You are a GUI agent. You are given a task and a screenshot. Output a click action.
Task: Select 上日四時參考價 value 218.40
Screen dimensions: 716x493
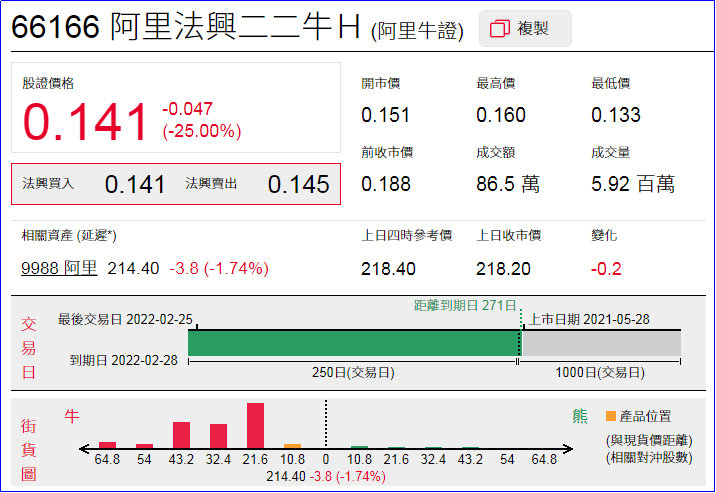pyautogui.click(x=388, y=269)
